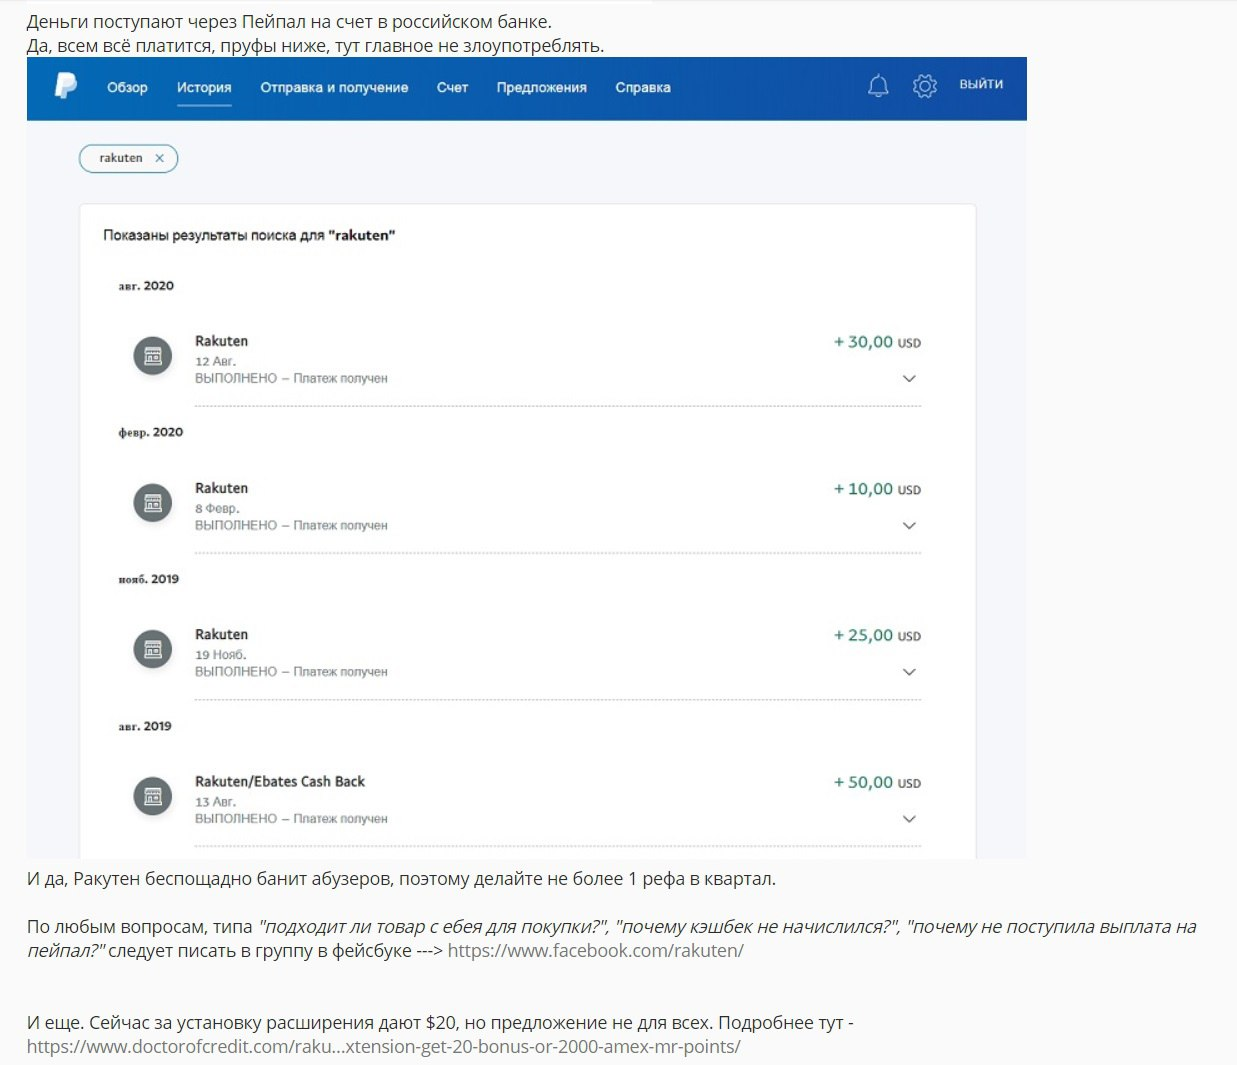
Task: Click the Rakuten name on 19 Нояб. payment
Action: tap(221, 634)
